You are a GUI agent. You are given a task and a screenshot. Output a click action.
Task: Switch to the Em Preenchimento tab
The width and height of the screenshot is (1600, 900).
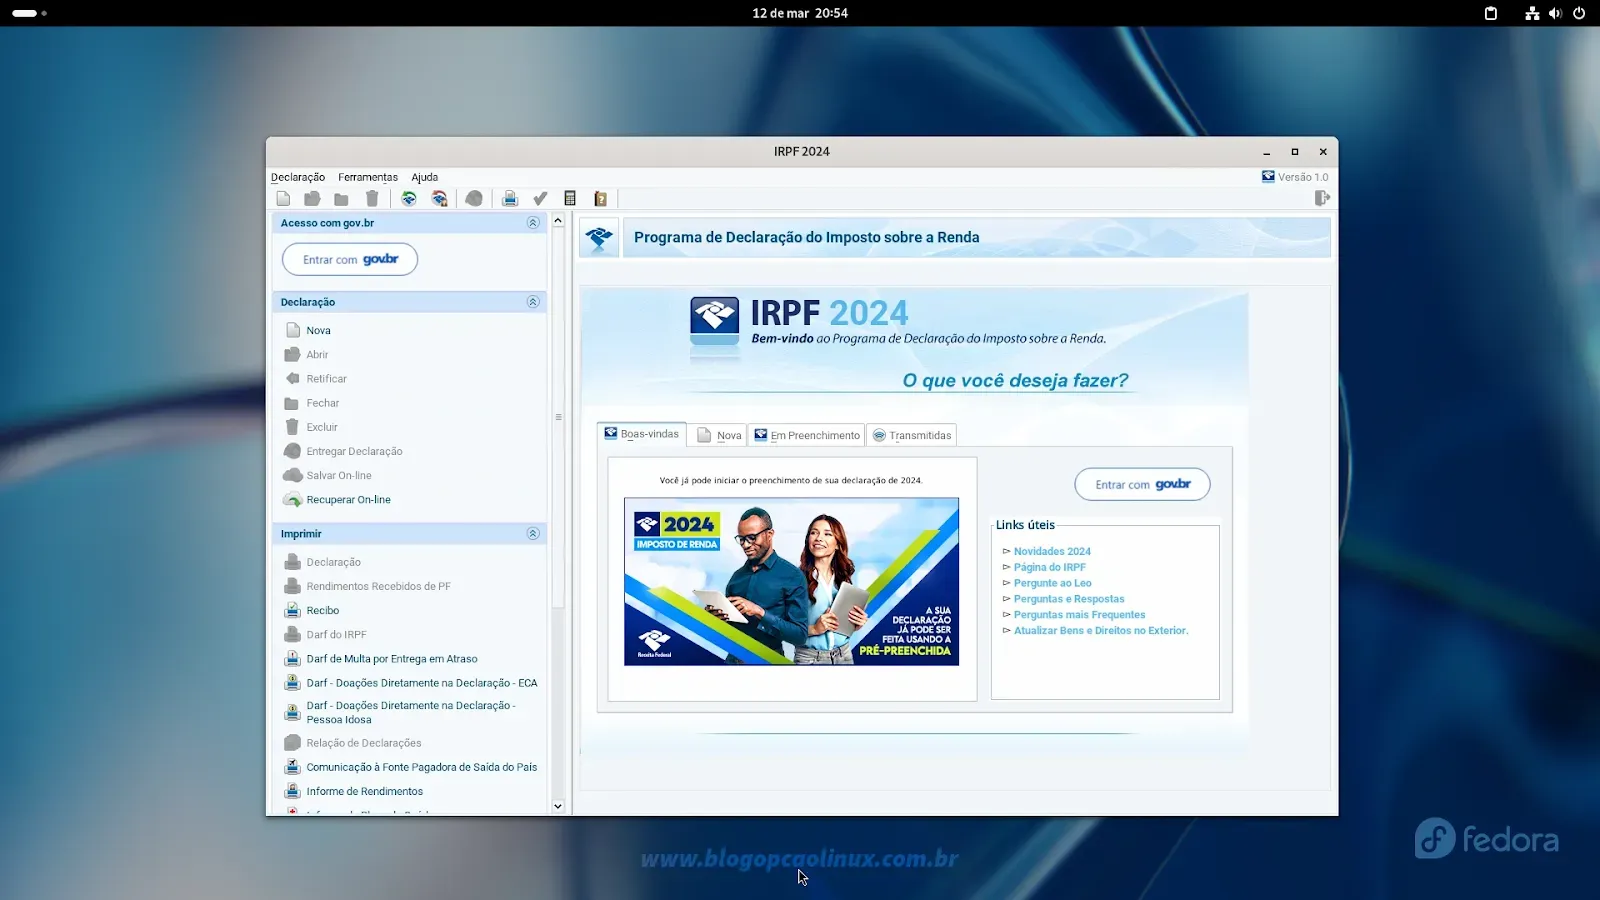tap(807, 435)
